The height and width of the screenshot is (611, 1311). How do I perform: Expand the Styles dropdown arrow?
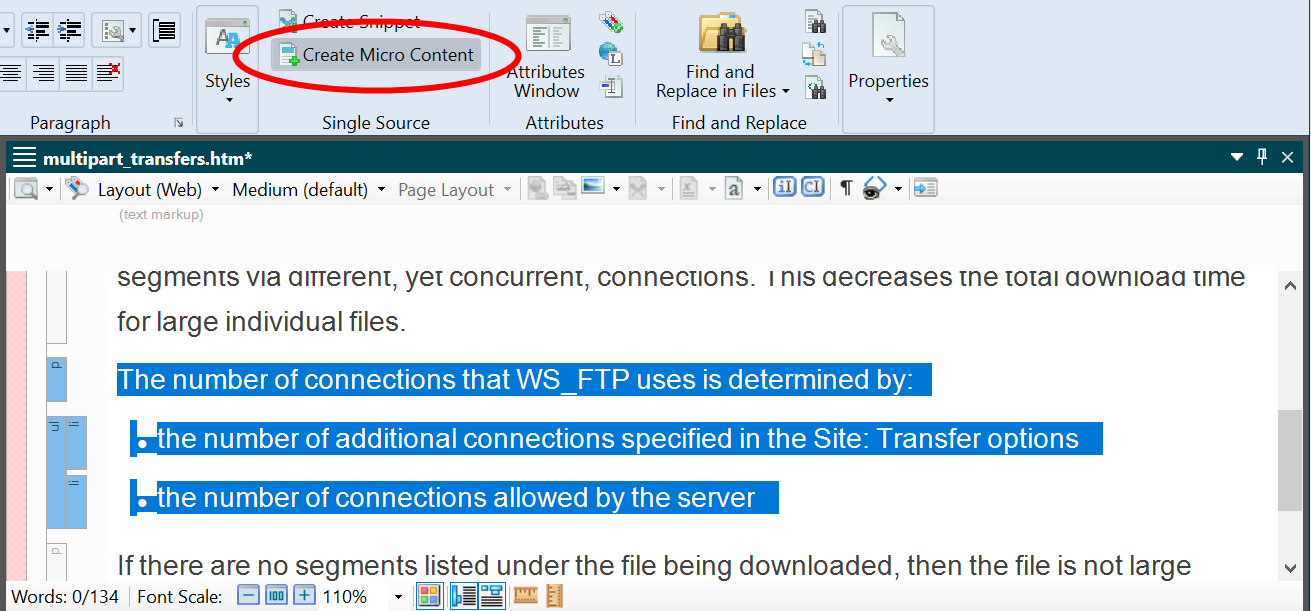tap(227, 97)
